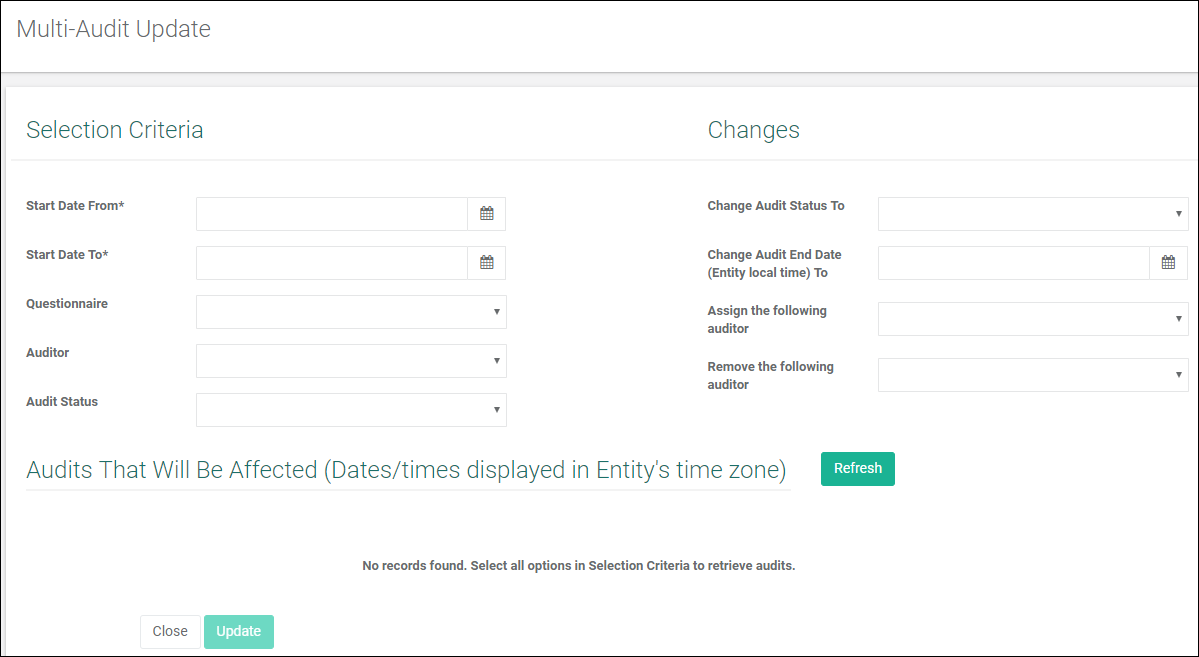Image resolution: width=1199 pixels, height=657 pixels.
Task: Open the Remove the following auditor dropdown
Action: (x=1177, y=374)
